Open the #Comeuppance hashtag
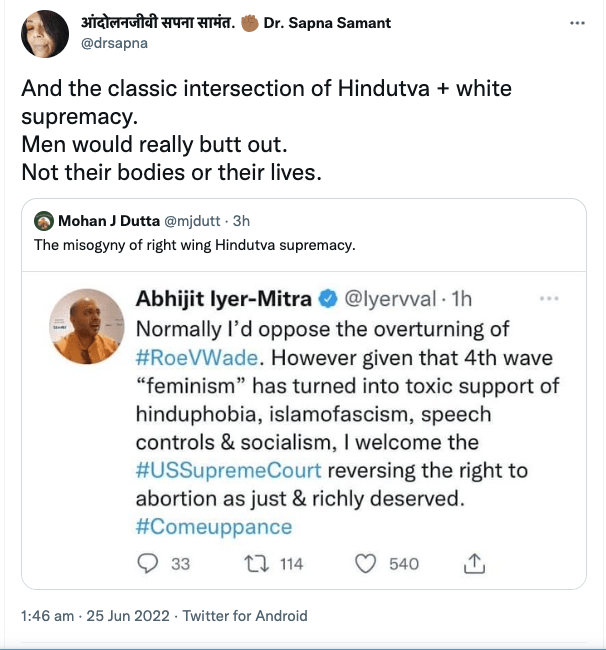This screenshot has height=650, width=606. click(212, 527)
